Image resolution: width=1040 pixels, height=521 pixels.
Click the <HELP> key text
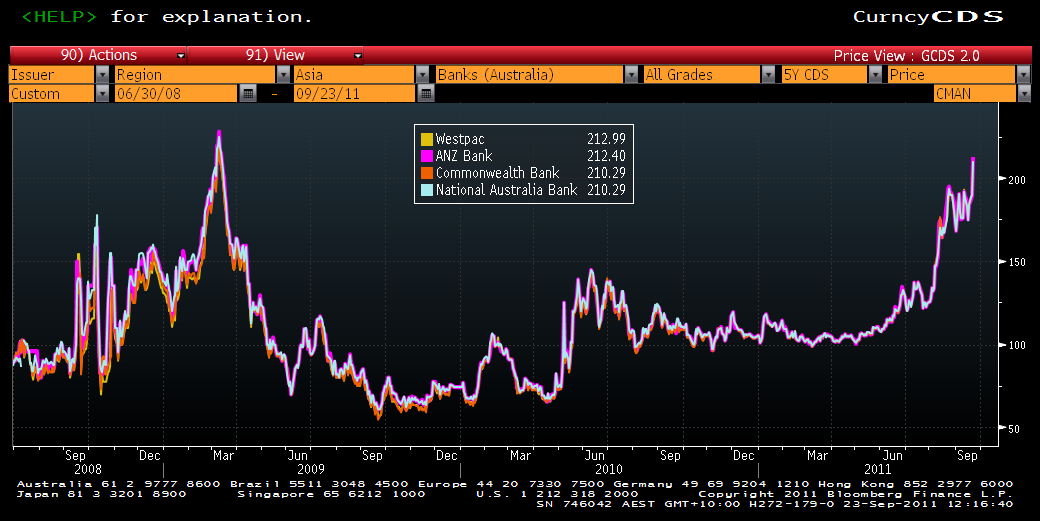(52, 17)
